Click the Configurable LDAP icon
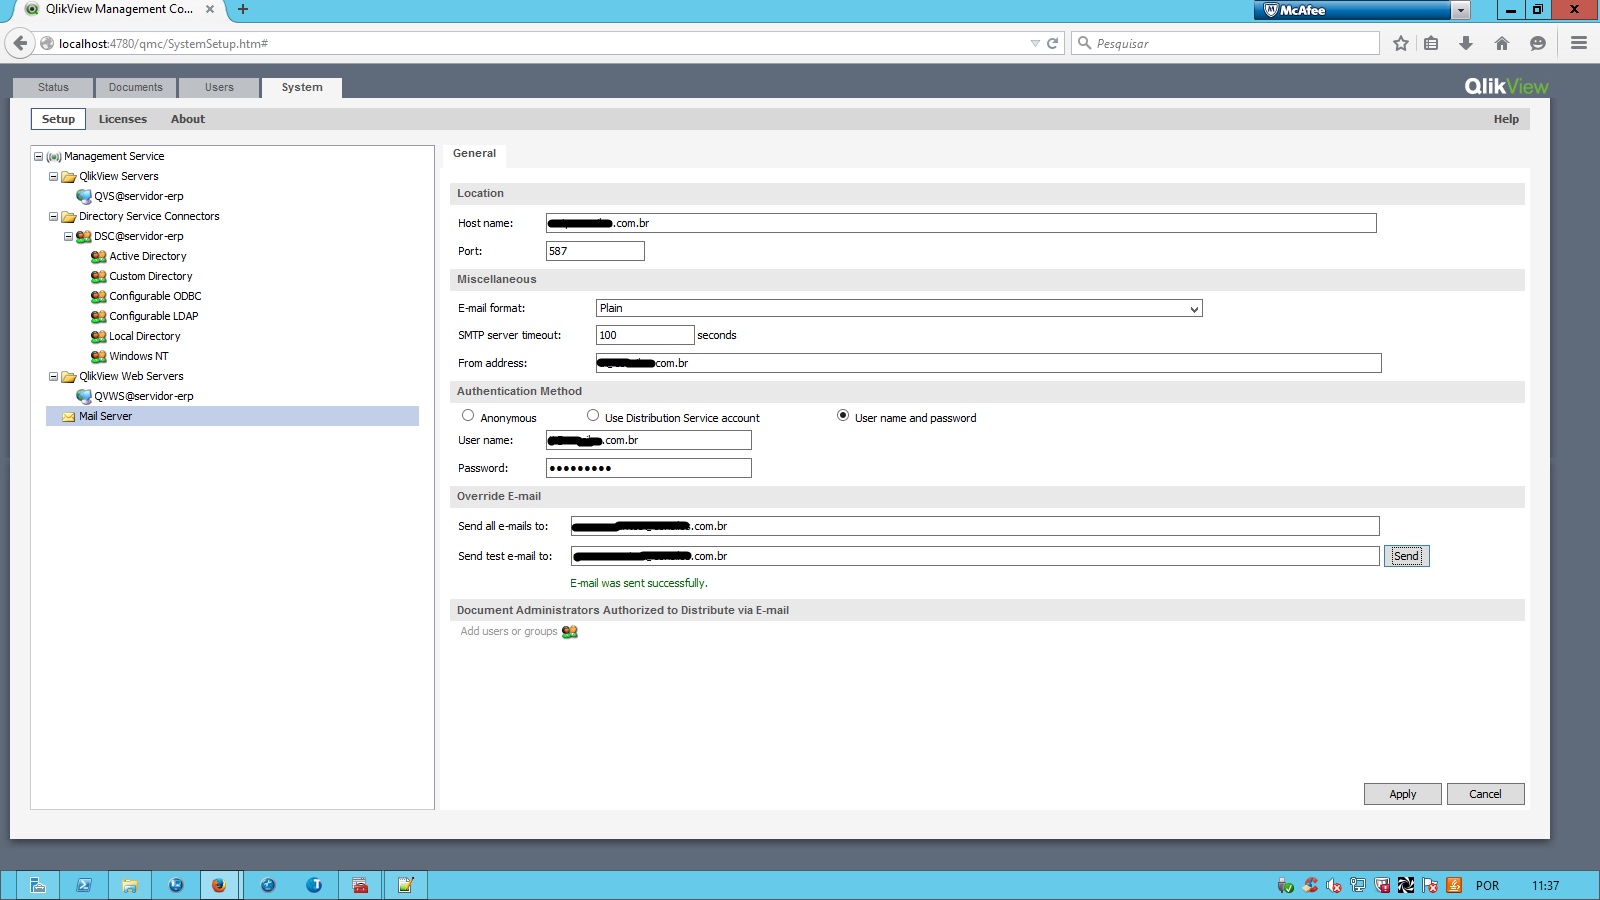Screen dimensions: 1600x900 98,316
